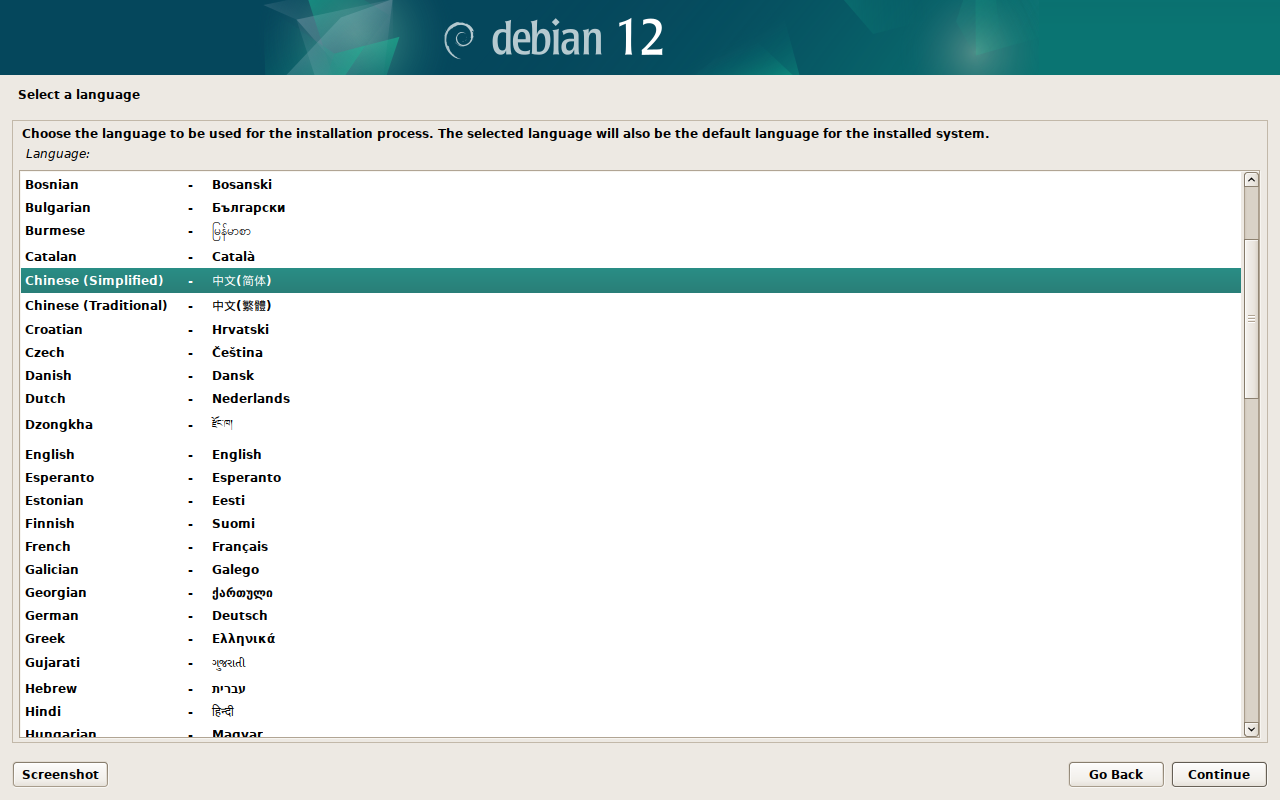Pick the Esperanto language entry
This screenshot has height=800, width=1280.
point(631,477)
